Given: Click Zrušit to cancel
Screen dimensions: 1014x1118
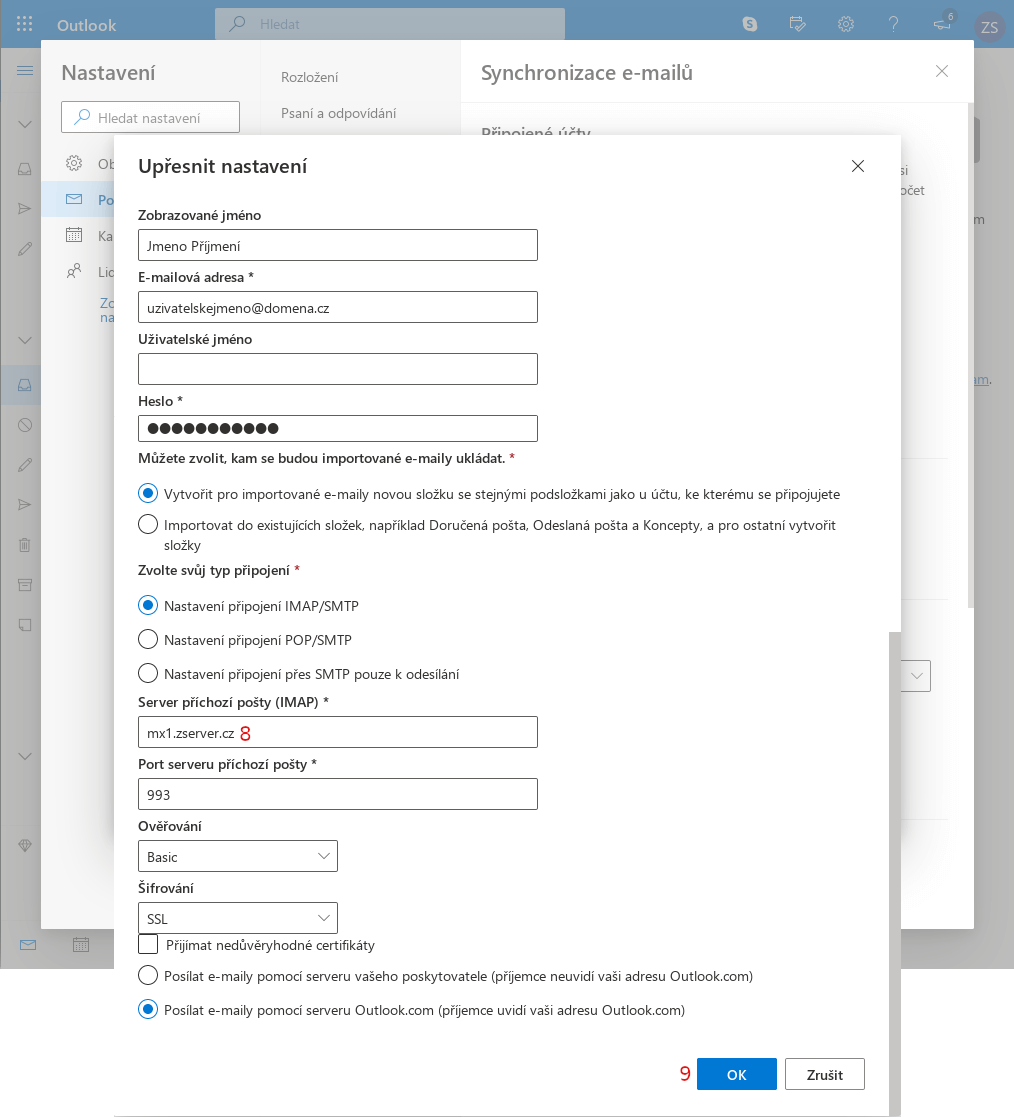Looking at the screenshot, I should click(825, 1074).
